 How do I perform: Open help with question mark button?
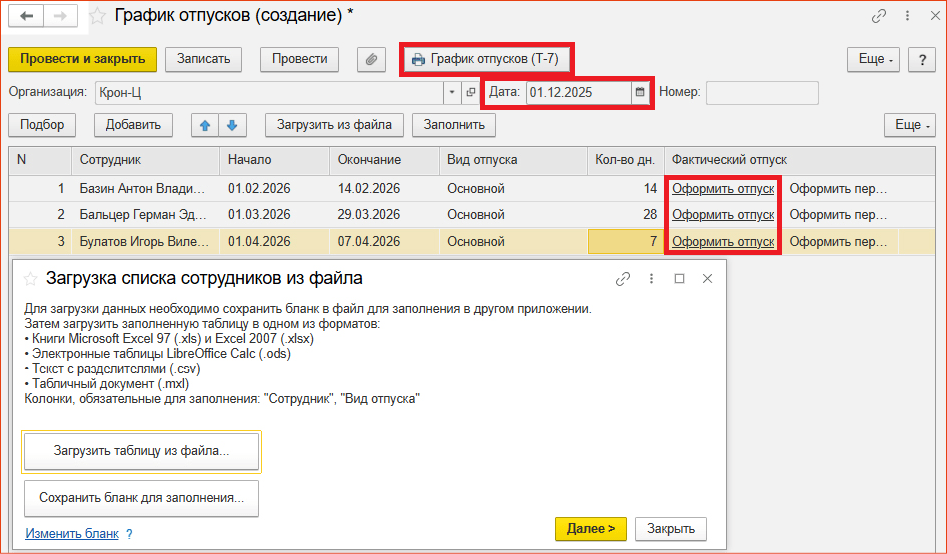point(921,59)
